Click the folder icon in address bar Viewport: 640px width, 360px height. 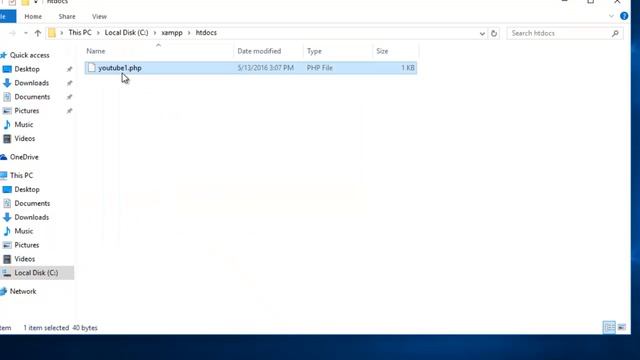click(52, 33)
